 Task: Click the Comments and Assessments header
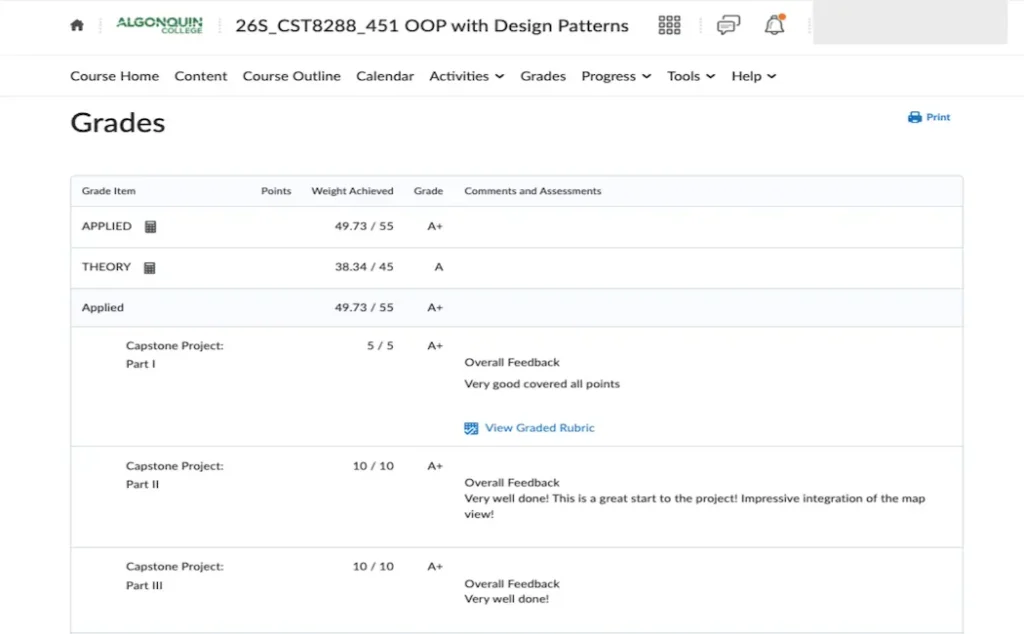pos(532,191)
